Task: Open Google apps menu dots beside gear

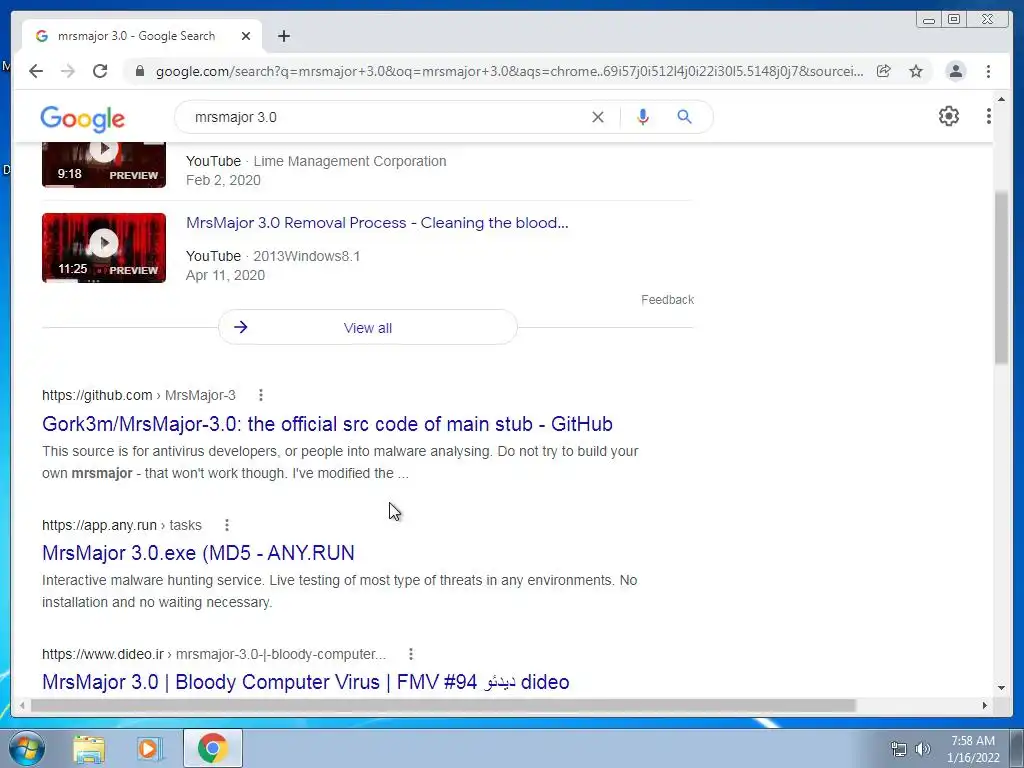Action: click(x=988, y=116)
